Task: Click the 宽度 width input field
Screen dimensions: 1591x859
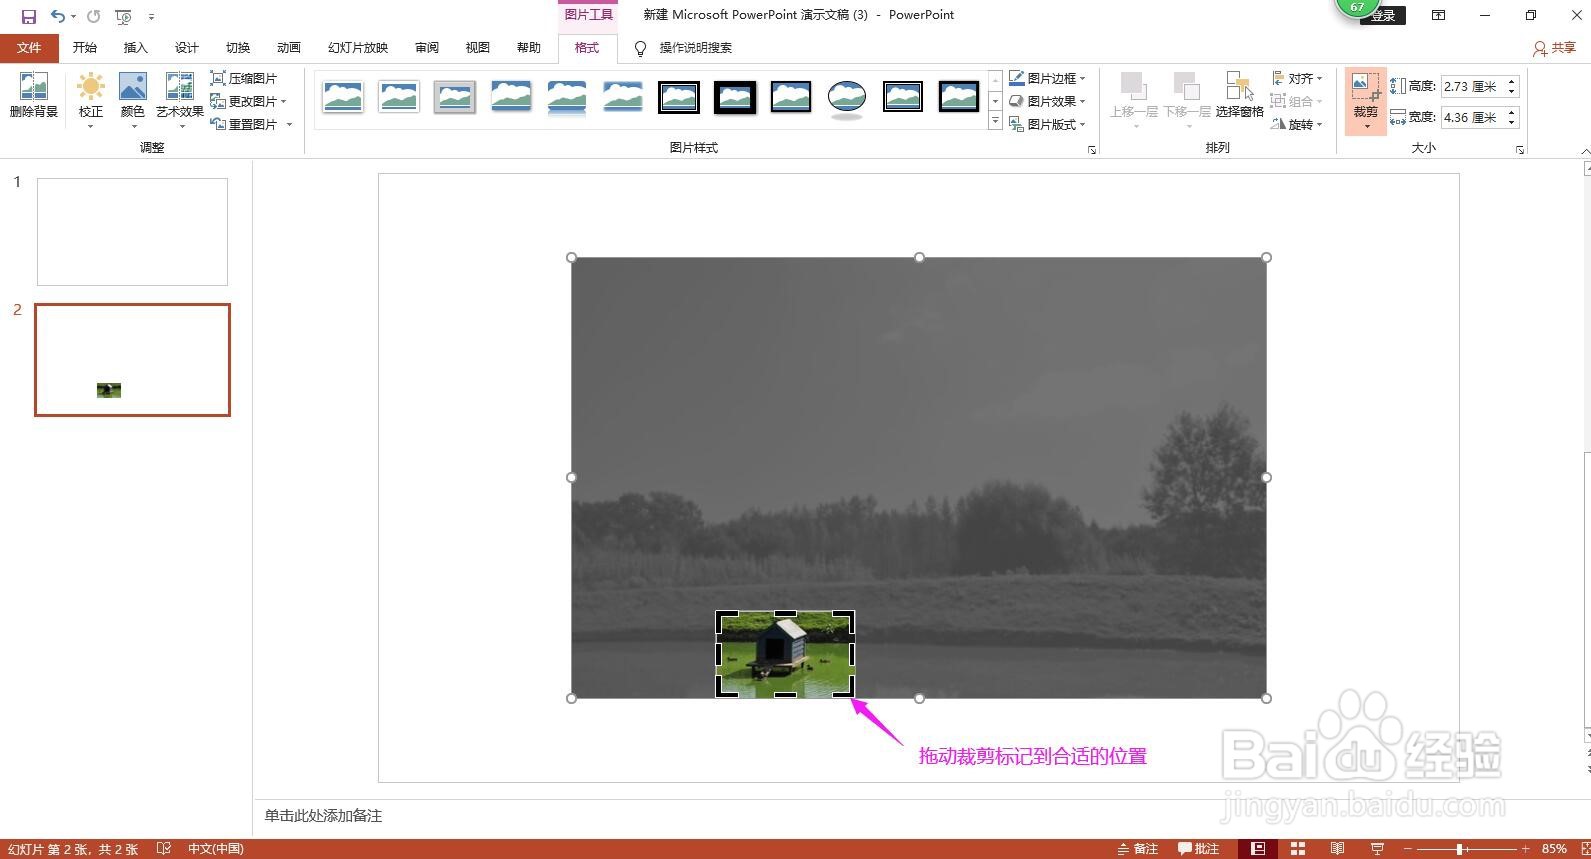Action: 1472,117
